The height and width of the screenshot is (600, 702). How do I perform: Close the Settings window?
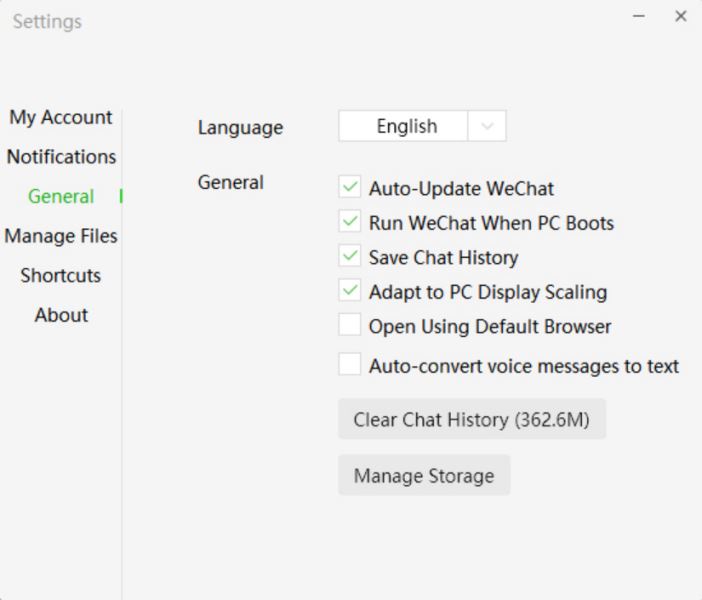[681, 17]
